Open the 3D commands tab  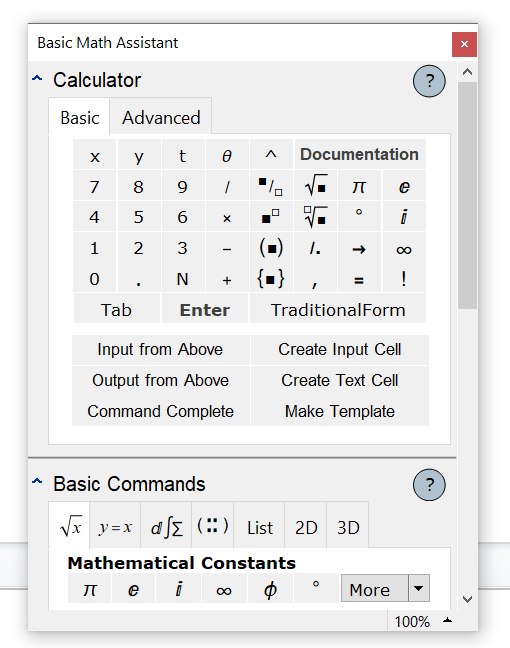(x=348, y=527)
